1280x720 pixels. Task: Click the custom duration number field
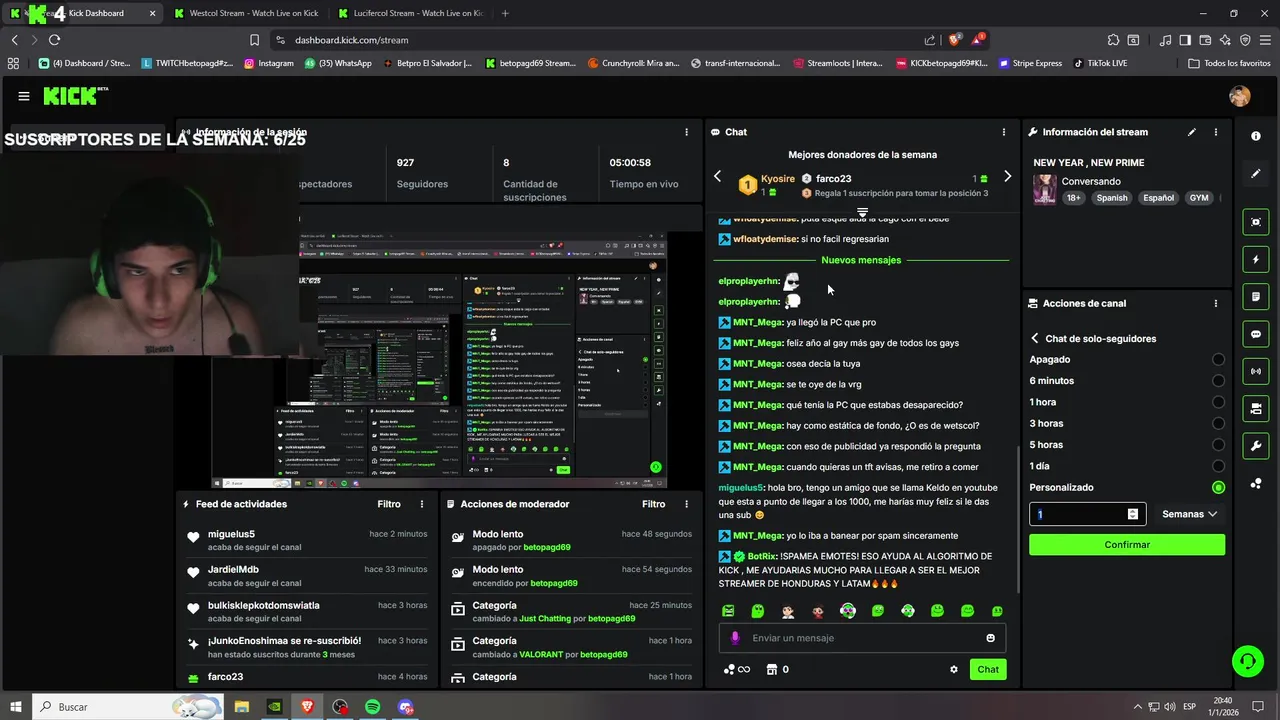pos(1087,514)
